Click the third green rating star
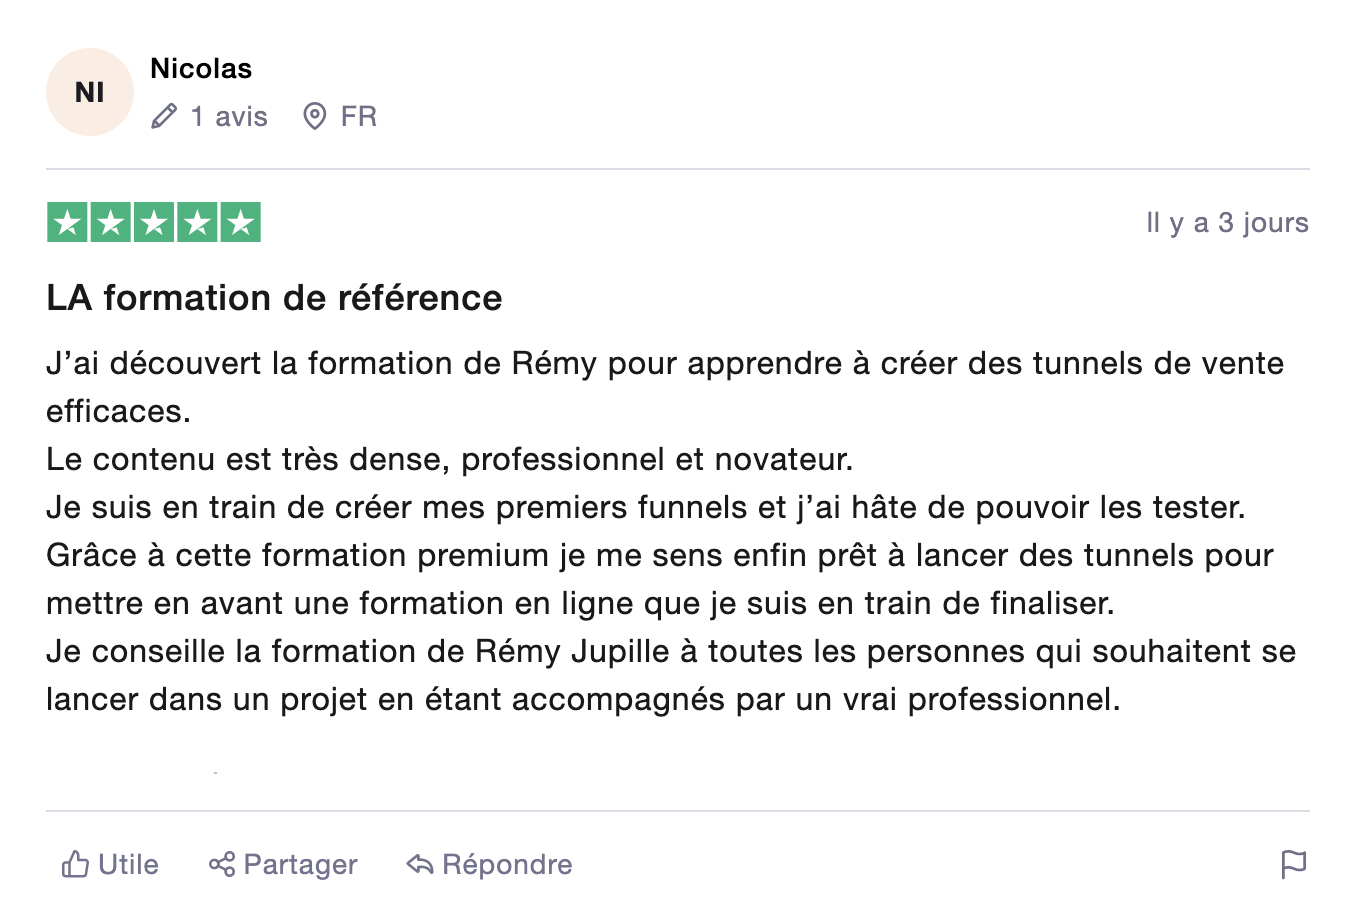The height and width of the screenshot is (912, 1354). coord(154,223)
